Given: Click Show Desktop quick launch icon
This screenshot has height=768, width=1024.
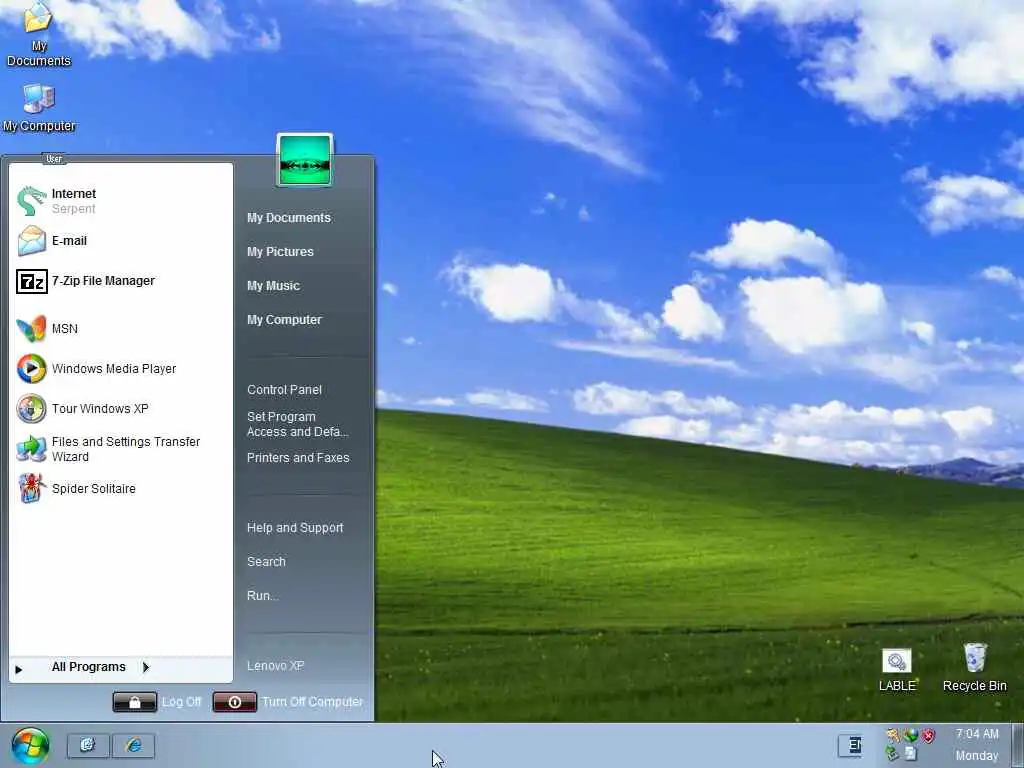Looking at the screenshot, I should [88, 745].
